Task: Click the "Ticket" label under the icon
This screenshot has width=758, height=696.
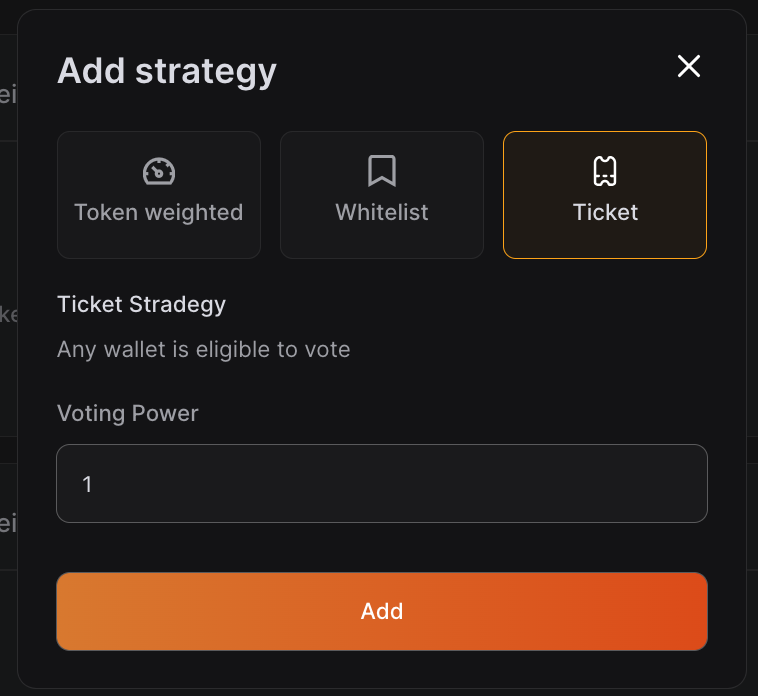Action: [x=605, y=212]
